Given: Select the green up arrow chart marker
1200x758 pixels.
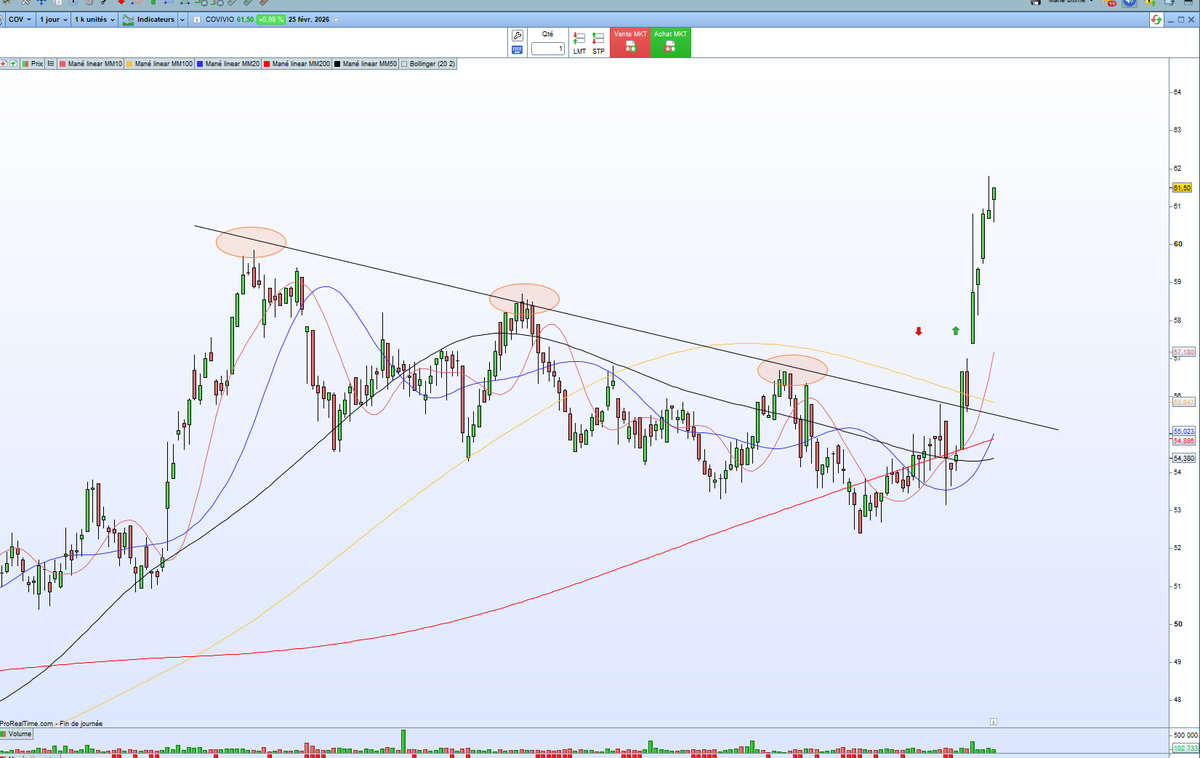Looking at the screenshot, I should pos(955,331).
